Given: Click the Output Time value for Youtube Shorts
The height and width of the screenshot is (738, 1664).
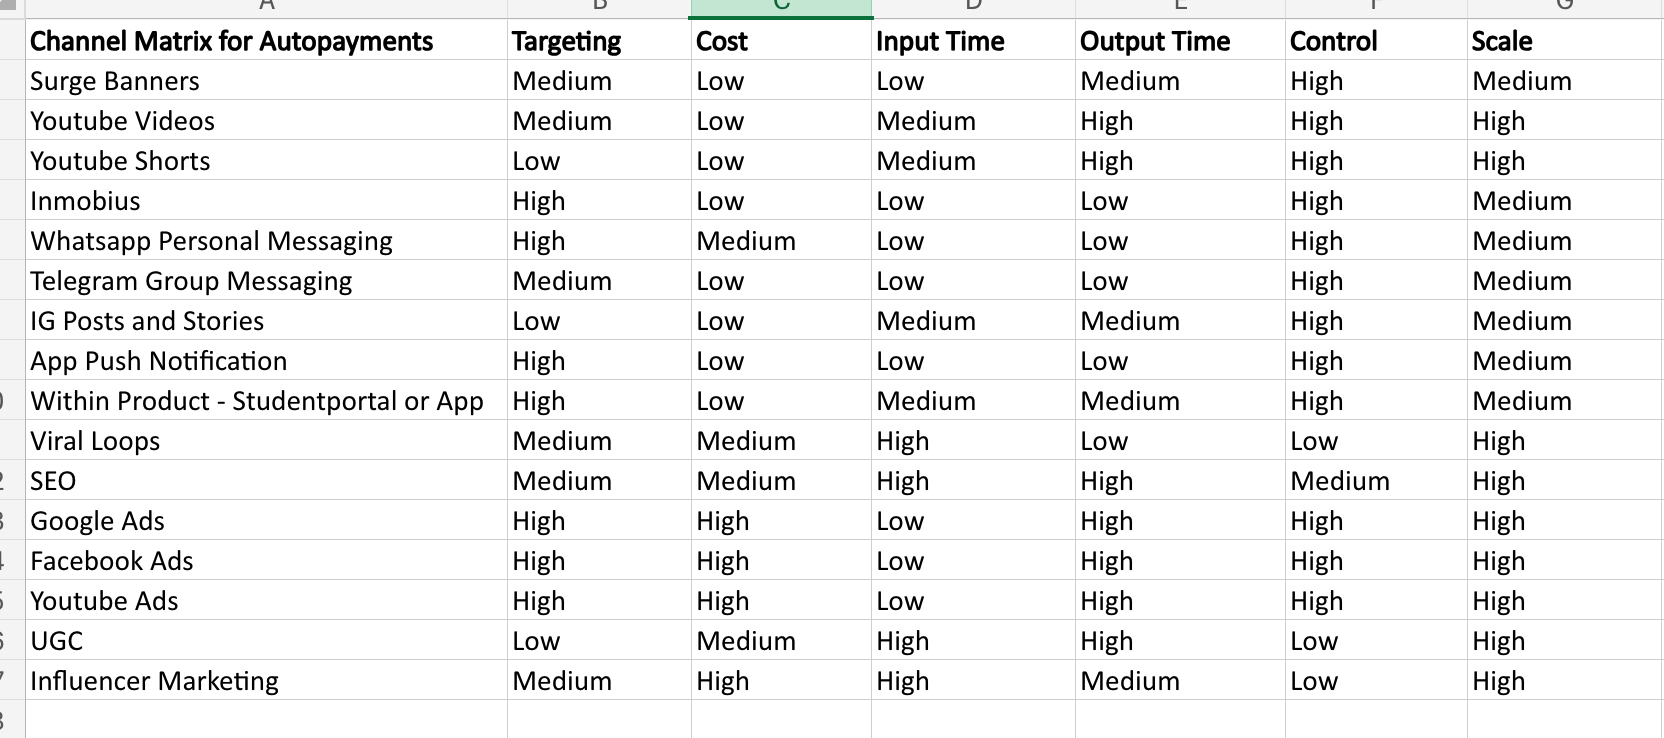Looking at the screenshot, I should coord(1107,161).
